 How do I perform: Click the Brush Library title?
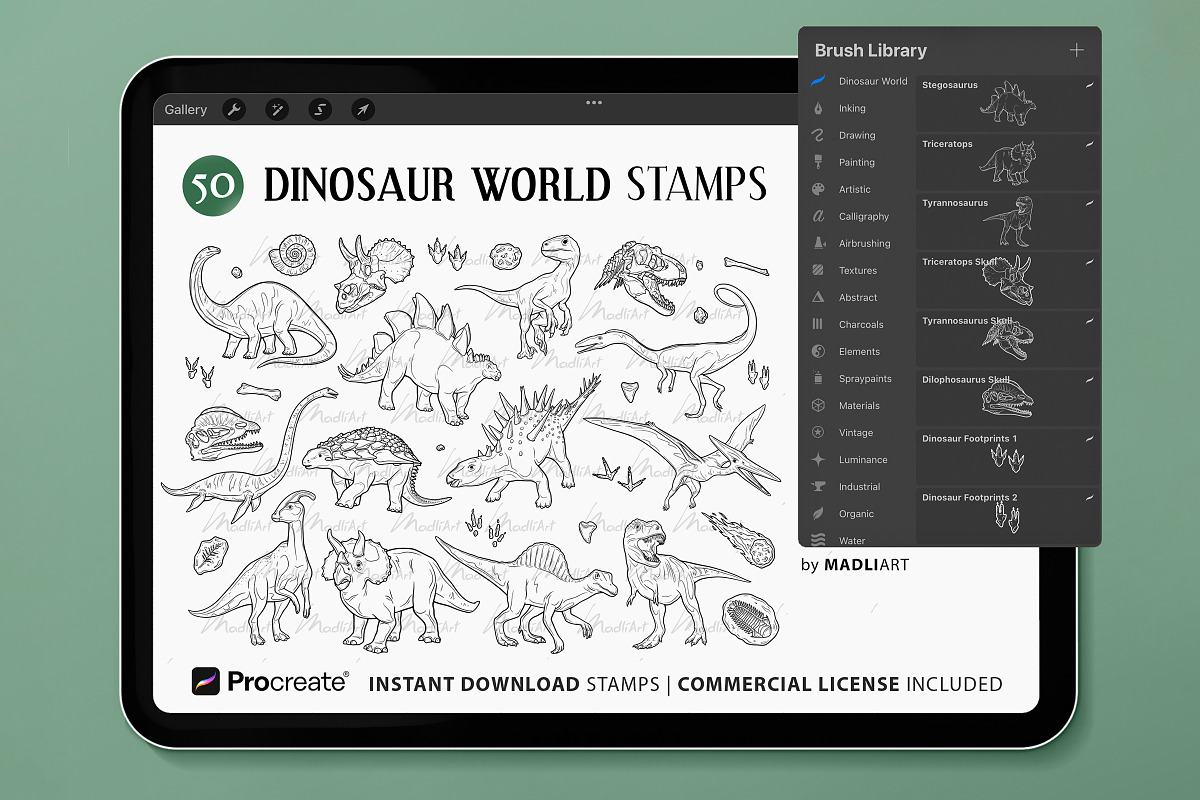coord(870,50)
